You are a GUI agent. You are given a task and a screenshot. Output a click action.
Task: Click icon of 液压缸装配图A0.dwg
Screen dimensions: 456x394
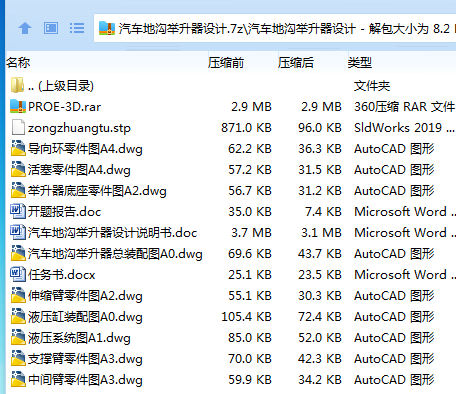click(x=18, y=316)
